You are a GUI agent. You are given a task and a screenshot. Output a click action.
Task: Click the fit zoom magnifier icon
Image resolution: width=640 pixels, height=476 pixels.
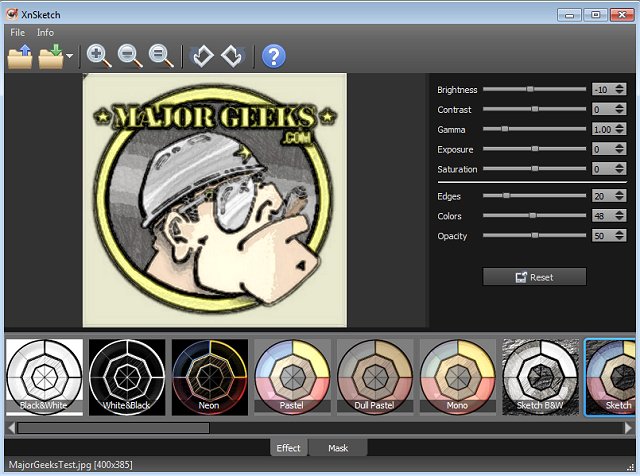[x=161, y=56]
